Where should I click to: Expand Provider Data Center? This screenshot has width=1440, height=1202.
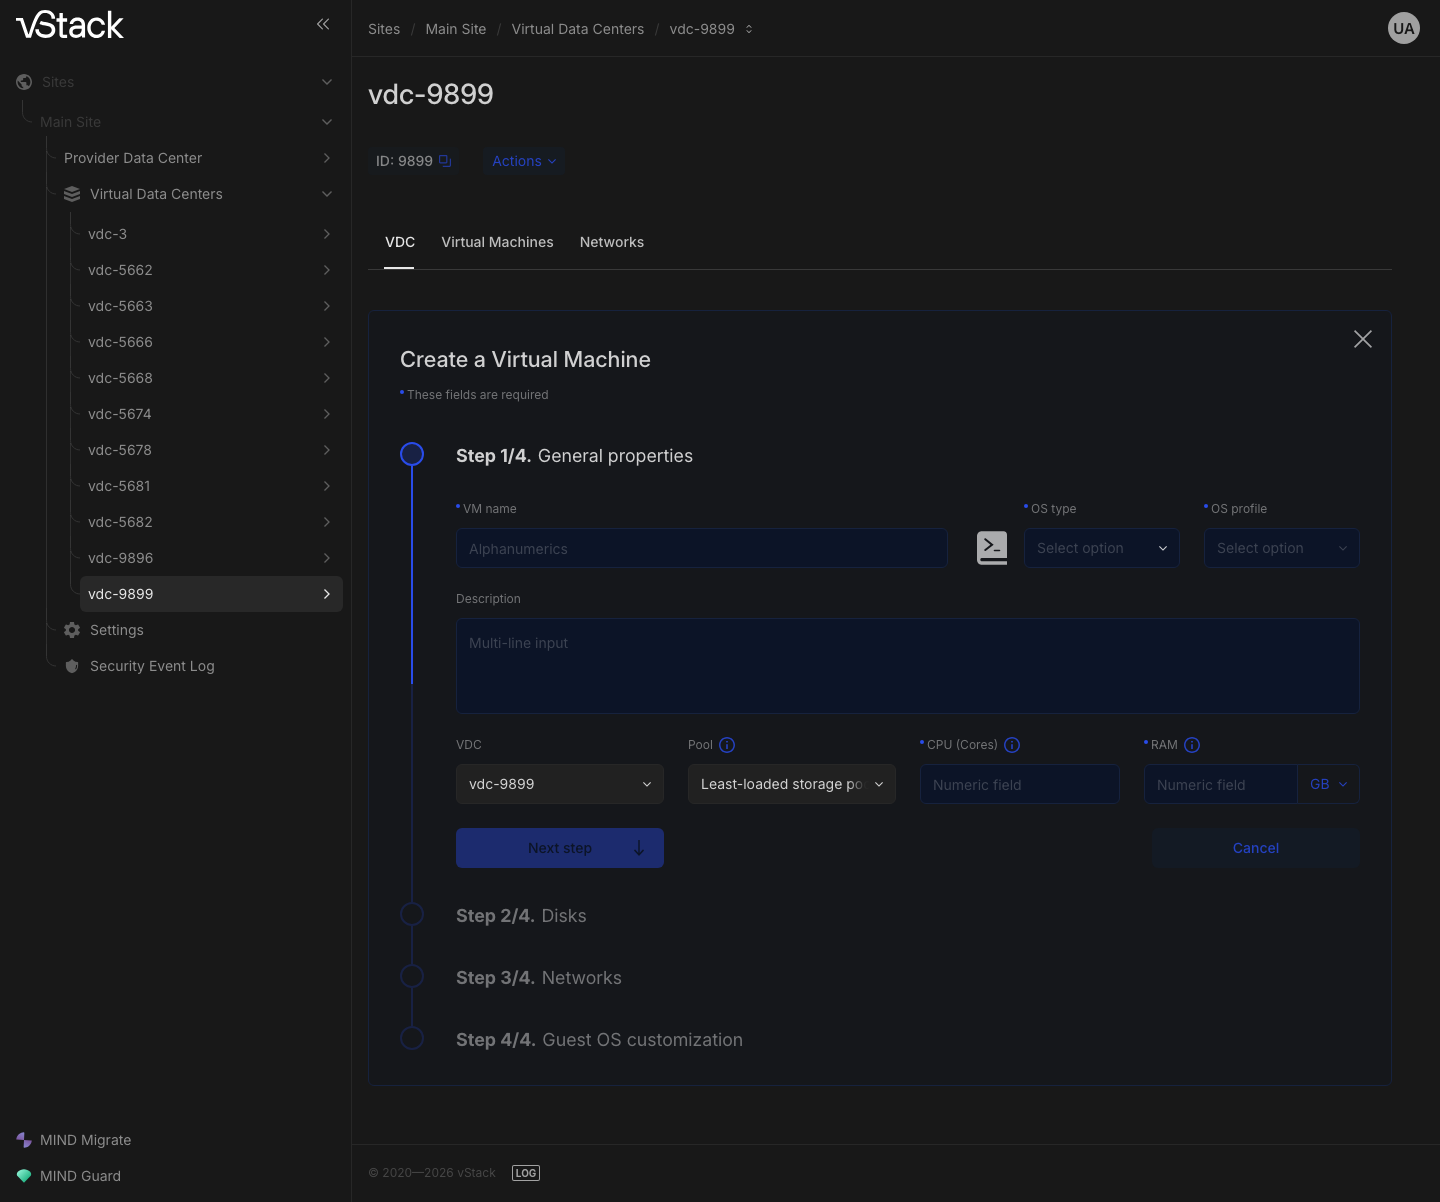coord(327,158)
